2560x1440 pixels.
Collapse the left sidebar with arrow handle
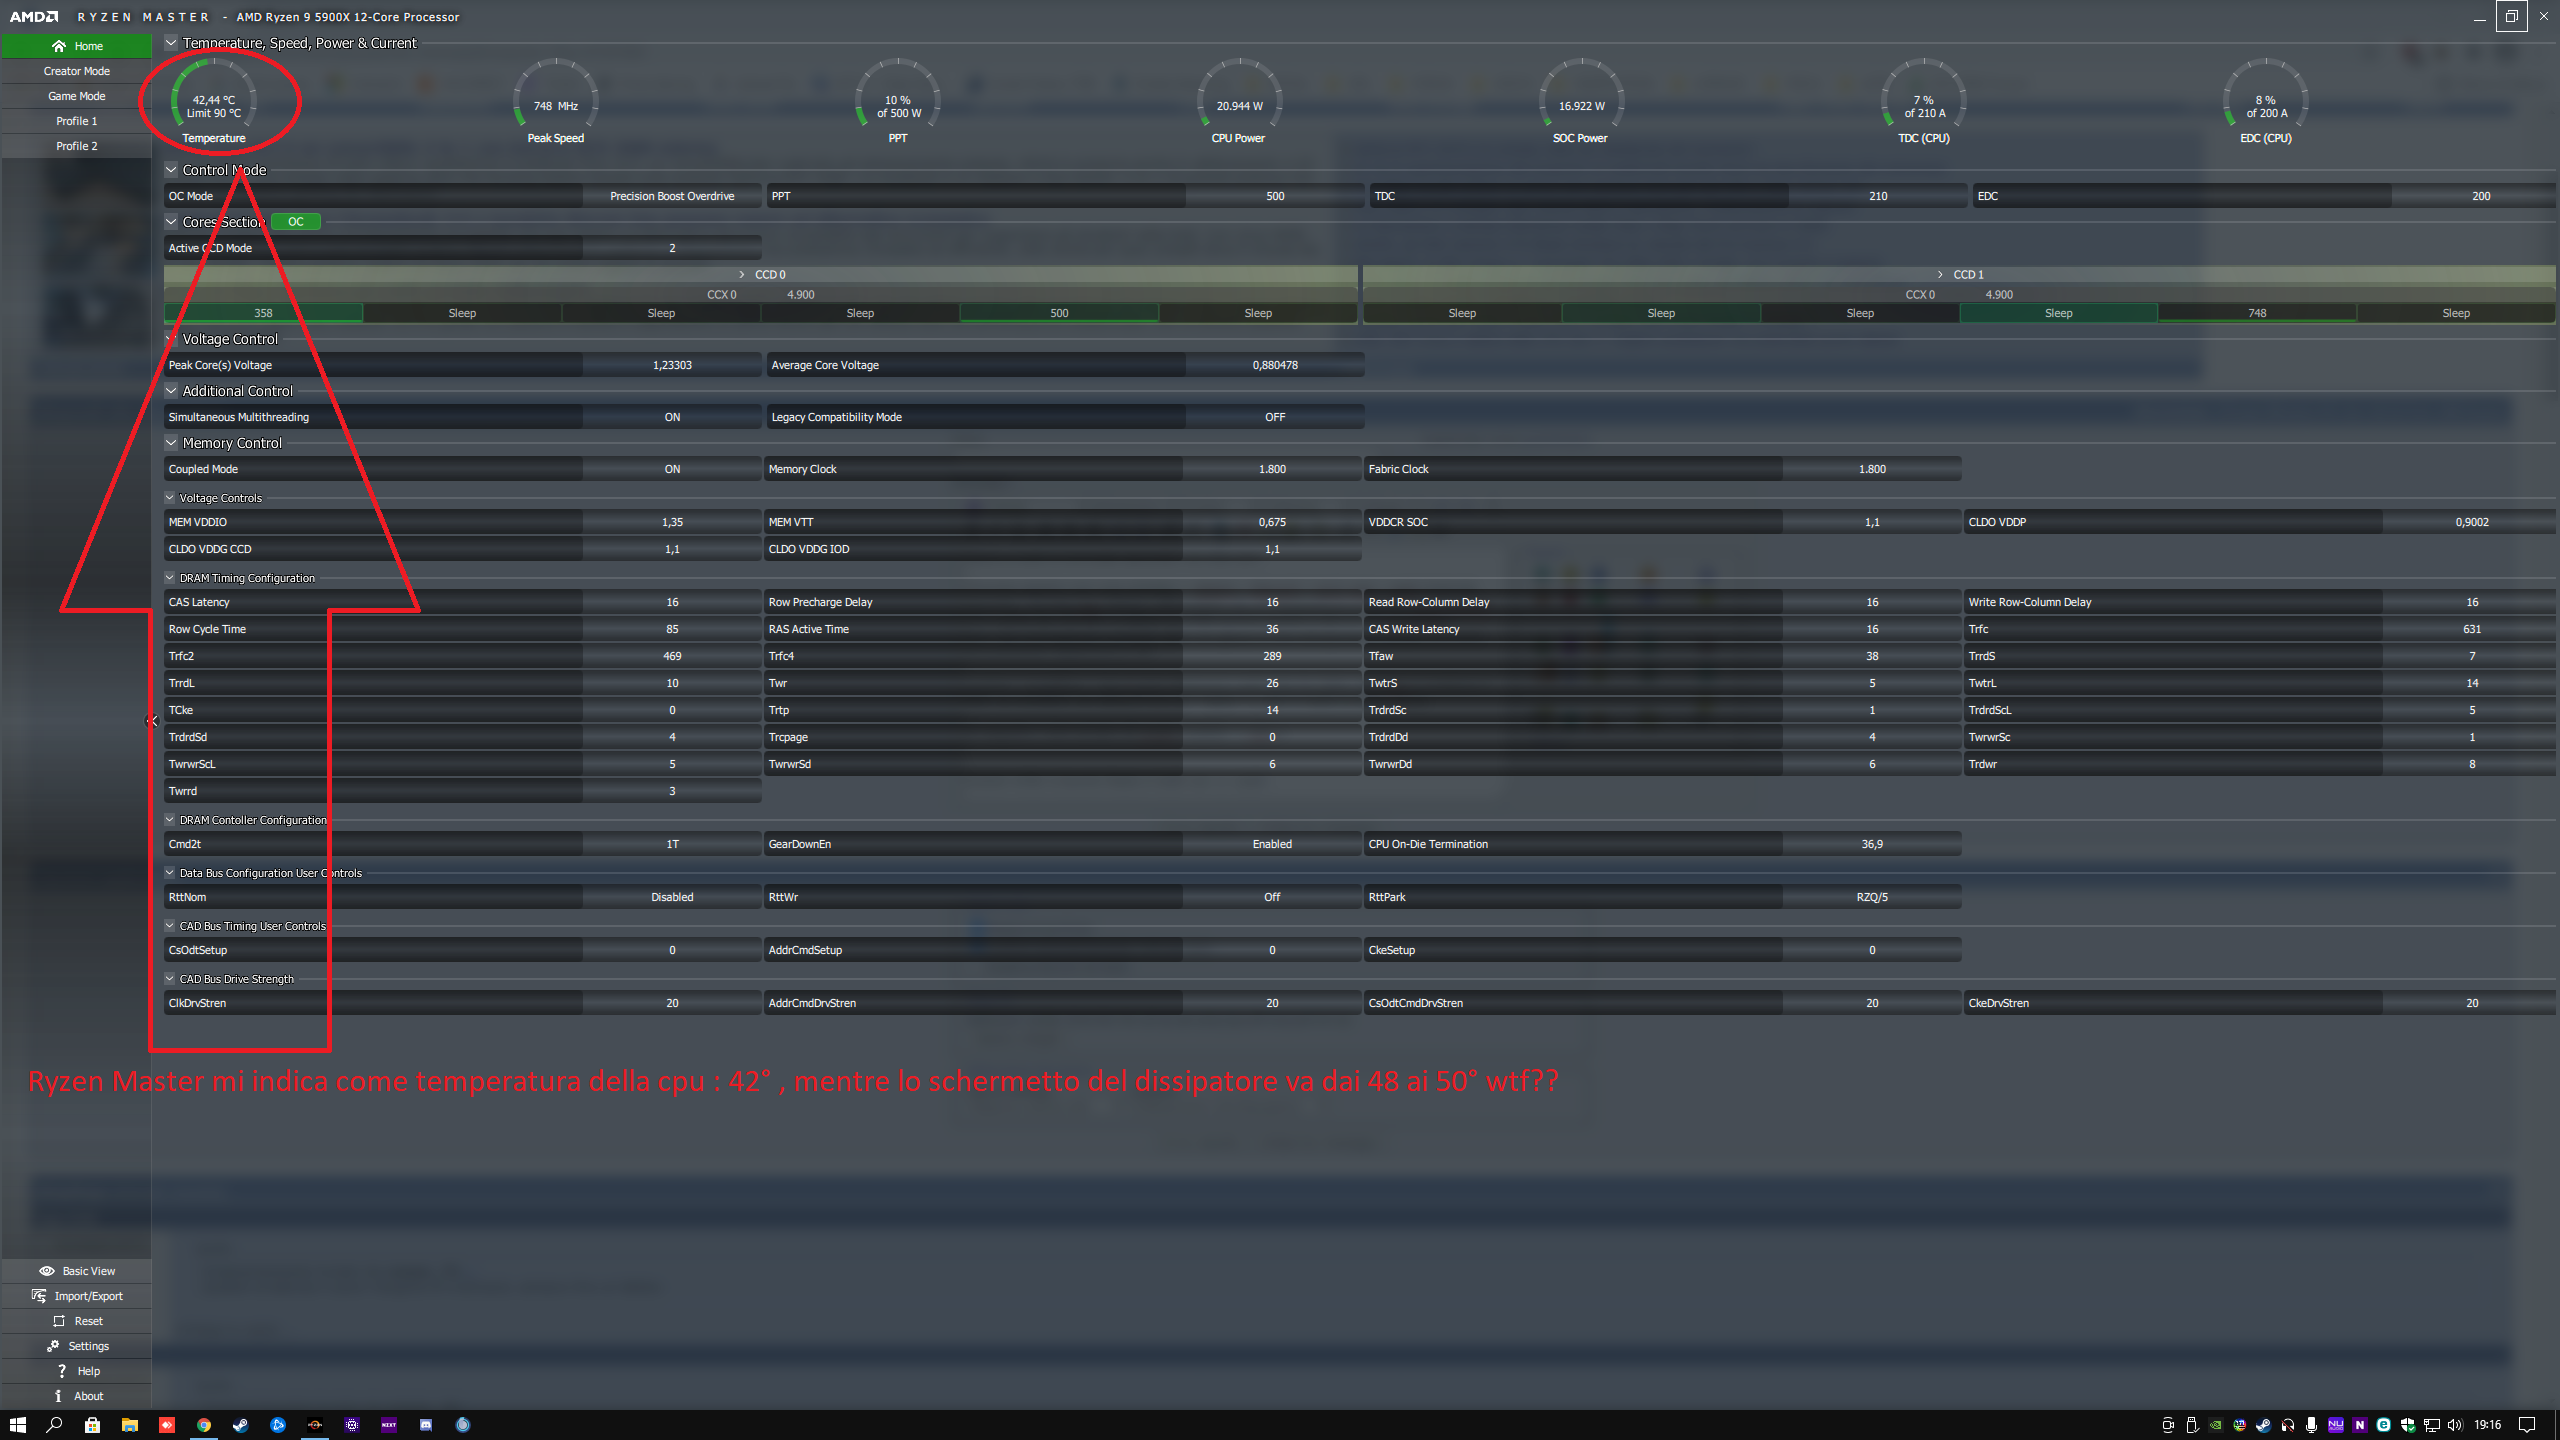[151, 720]
